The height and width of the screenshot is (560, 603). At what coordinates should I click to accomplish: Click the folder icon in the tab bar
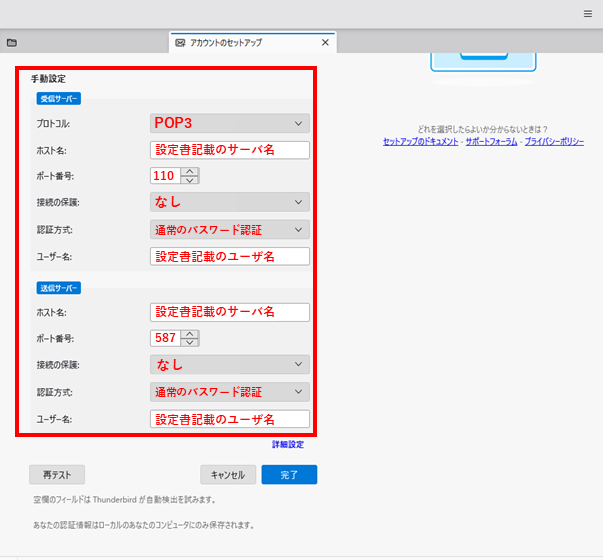pos(11,43)
